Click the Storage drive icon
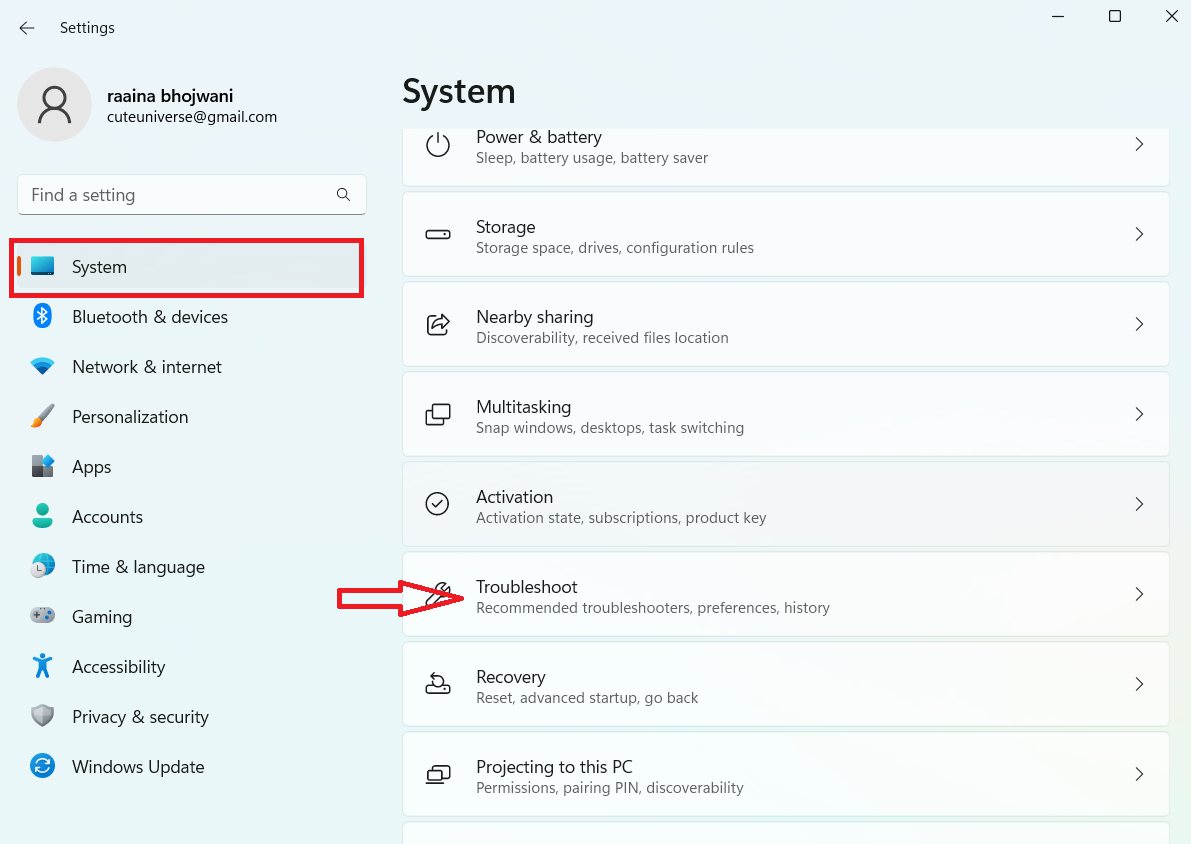This screenshot has width=1191, height=844. 438,235
